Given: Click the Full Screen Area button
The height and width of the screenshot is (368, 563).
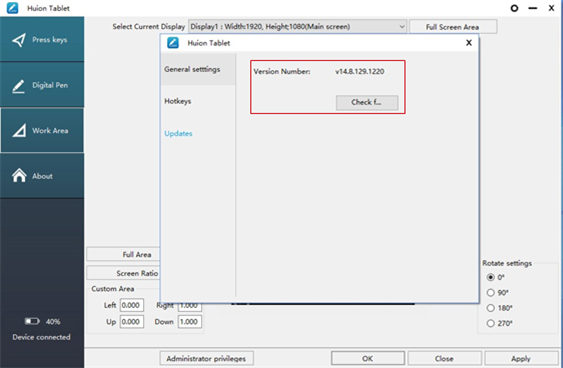Looking at the screenshot, I should [453, 27].
